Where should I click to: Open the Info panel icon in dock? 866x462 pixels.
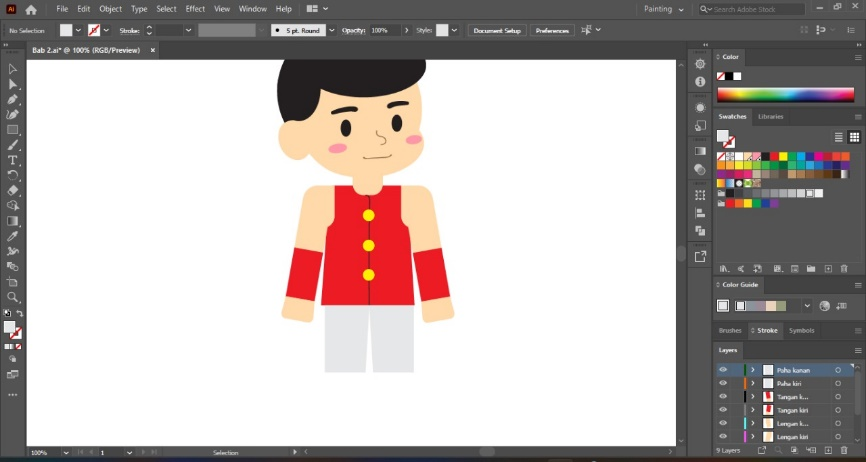(x=700, y=82)
